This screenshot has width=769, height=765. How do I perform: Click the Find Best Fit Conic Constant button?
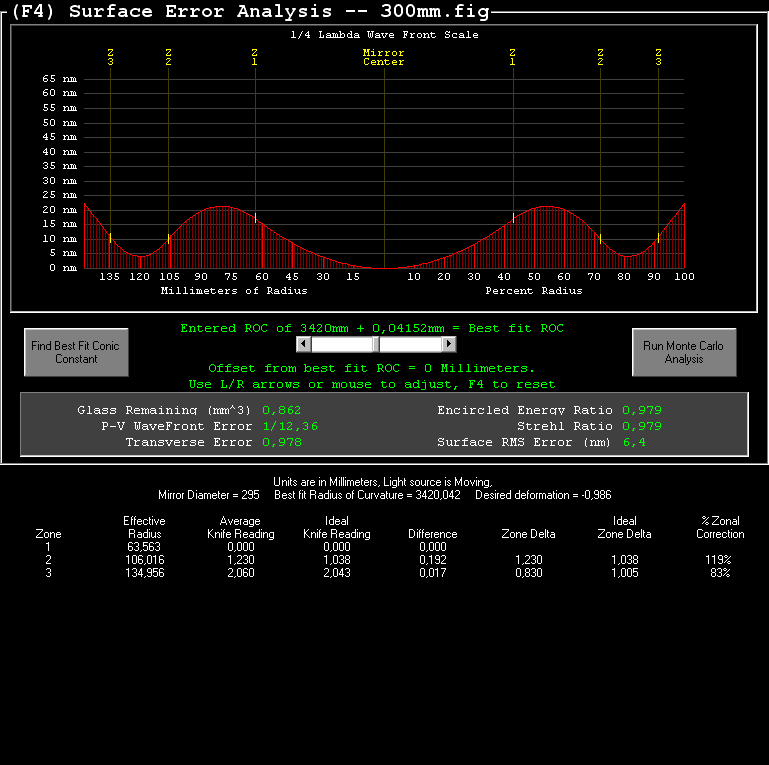(x=76, y=352)
